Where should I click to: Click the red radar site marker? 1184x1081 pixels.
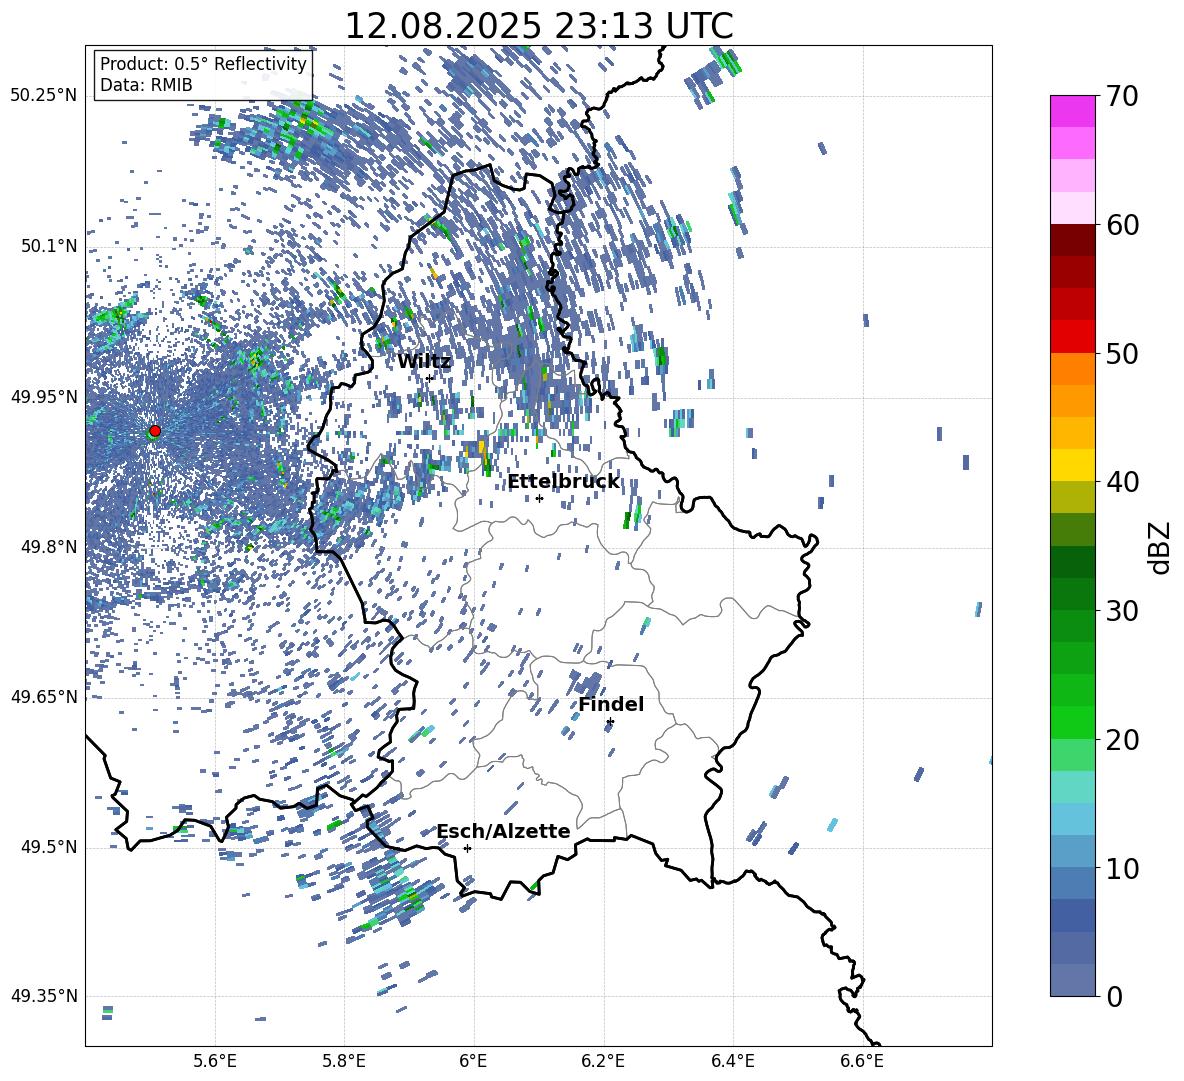tap(155, 431)
